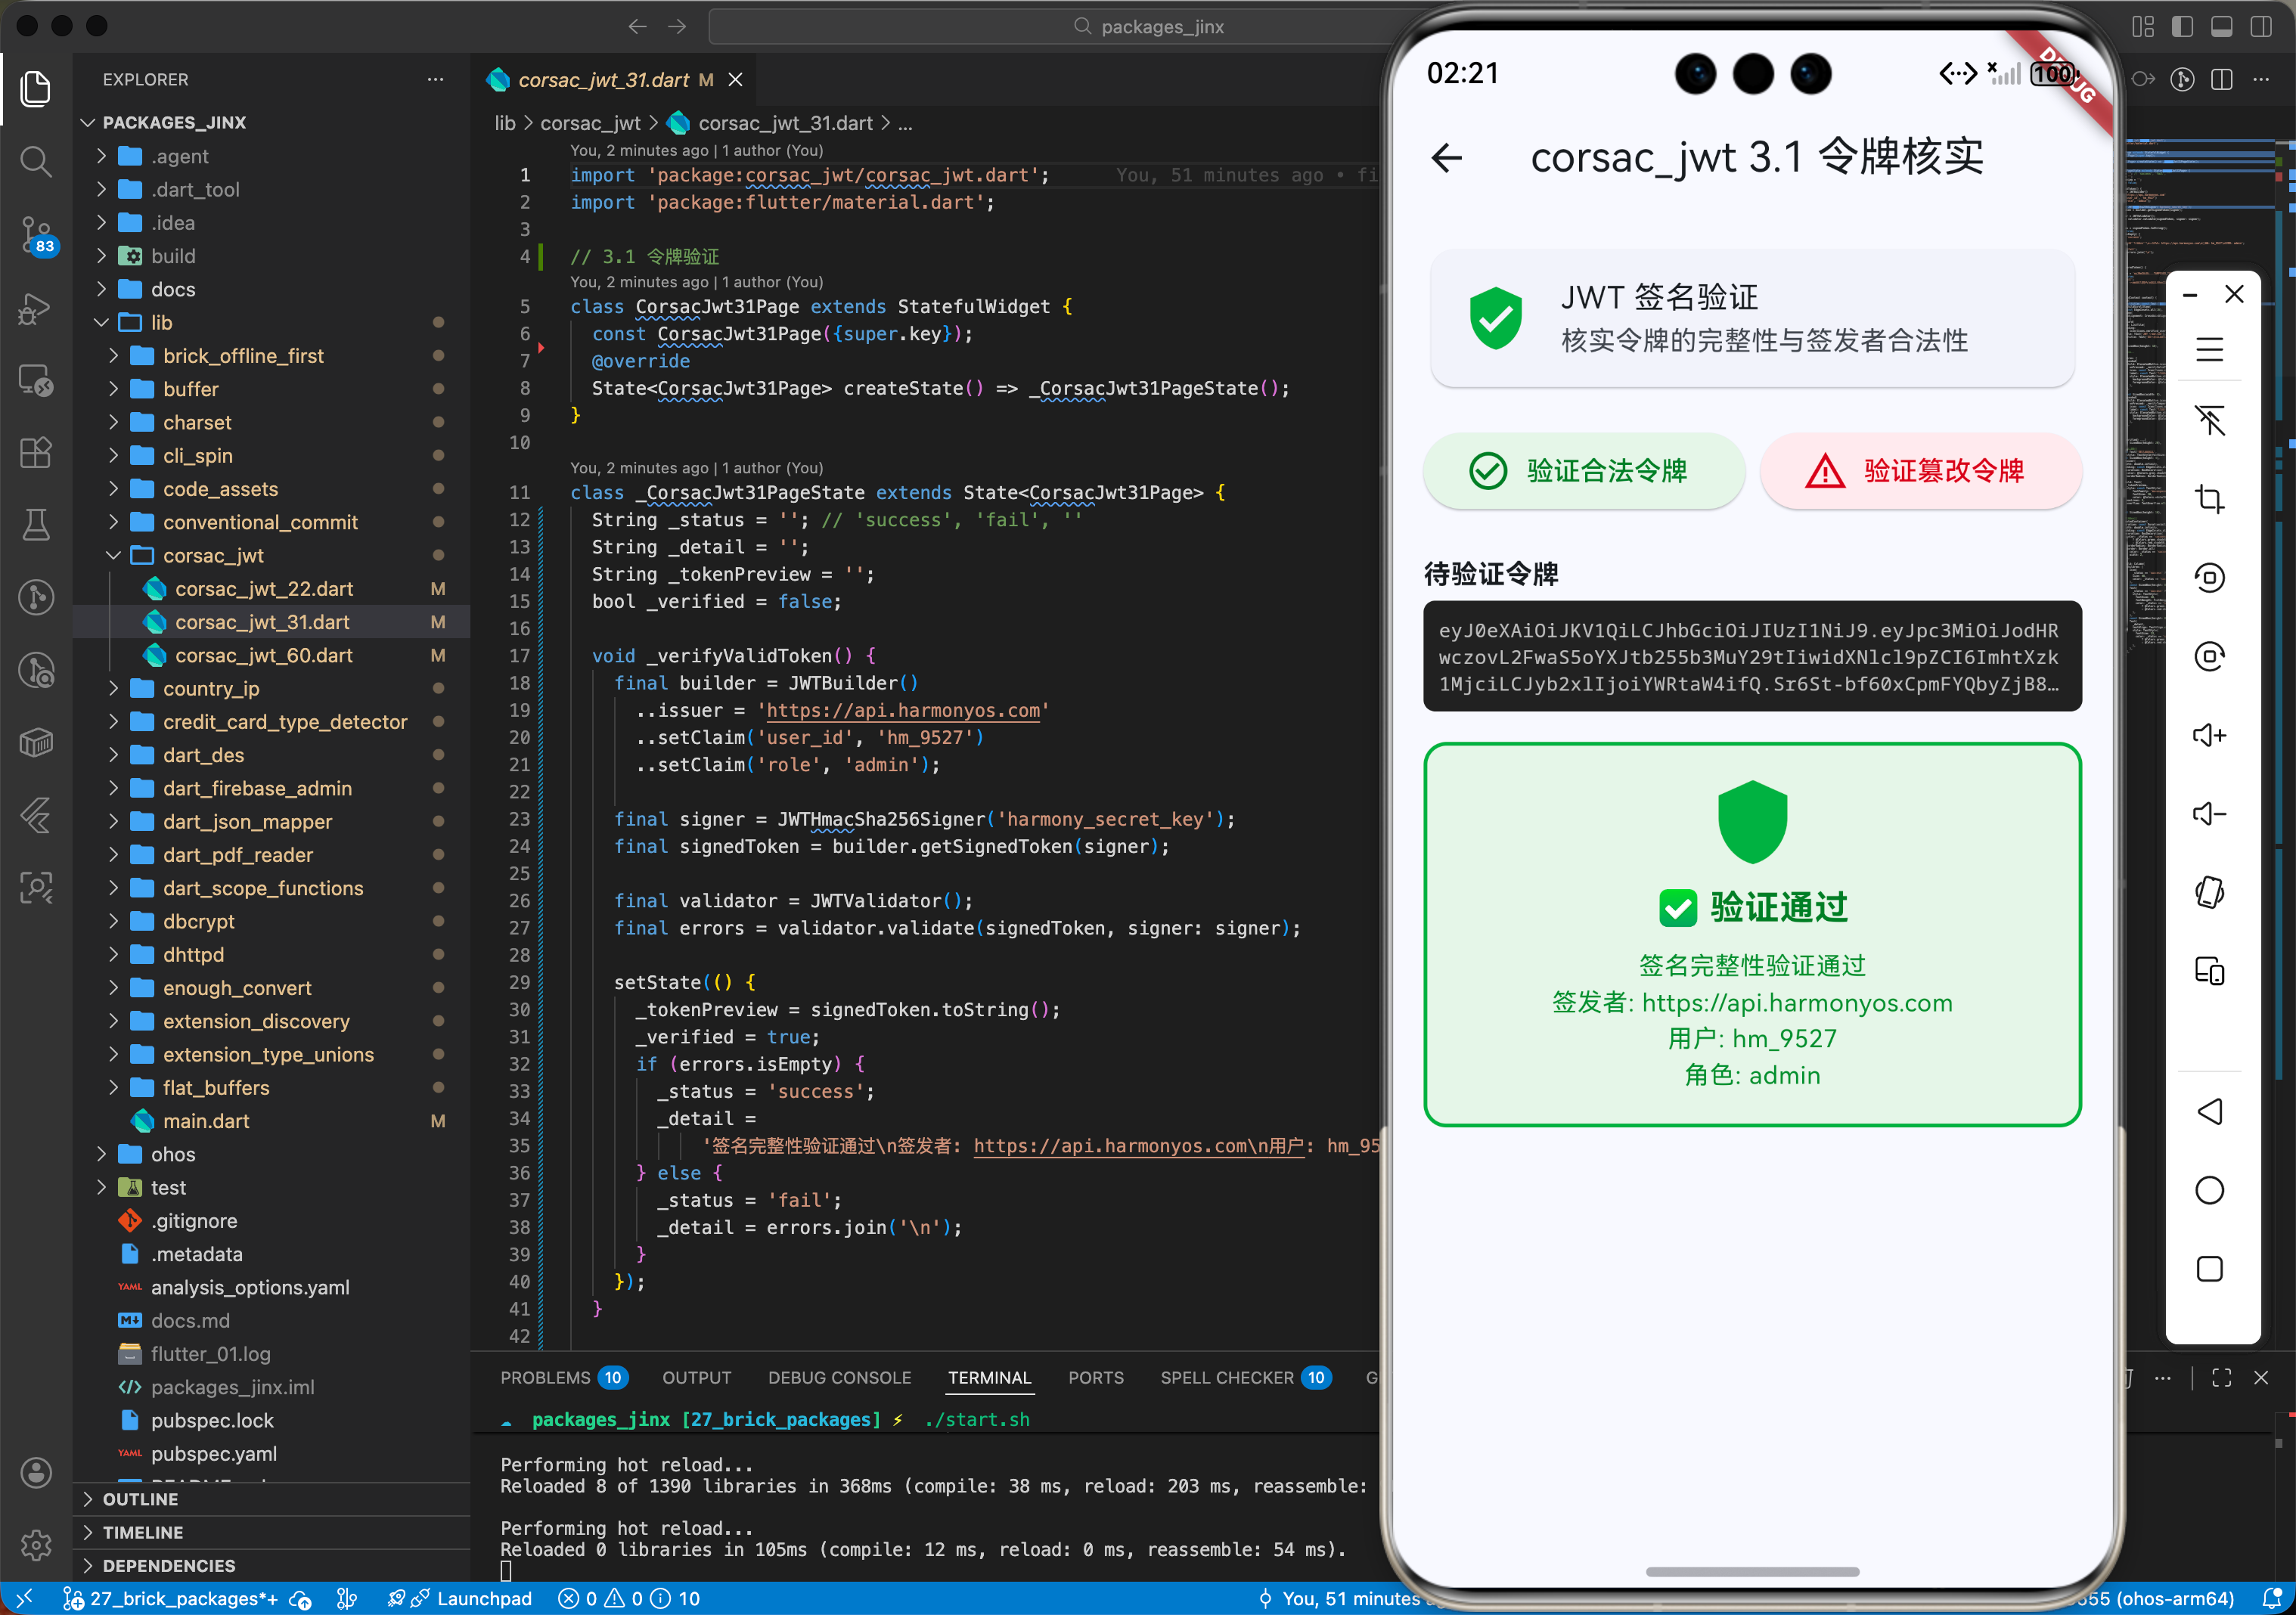The height and width of the screenshot is (1615, 2296).
Task: Toggle primary side bar layout icon
Action: (2182, 27)
